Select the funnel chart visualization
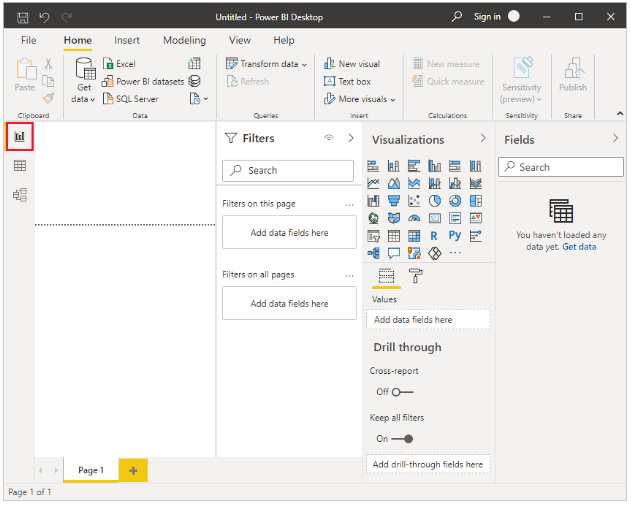Image resolution: width=631 pixels, height=507 pixels. pos(394,201)
